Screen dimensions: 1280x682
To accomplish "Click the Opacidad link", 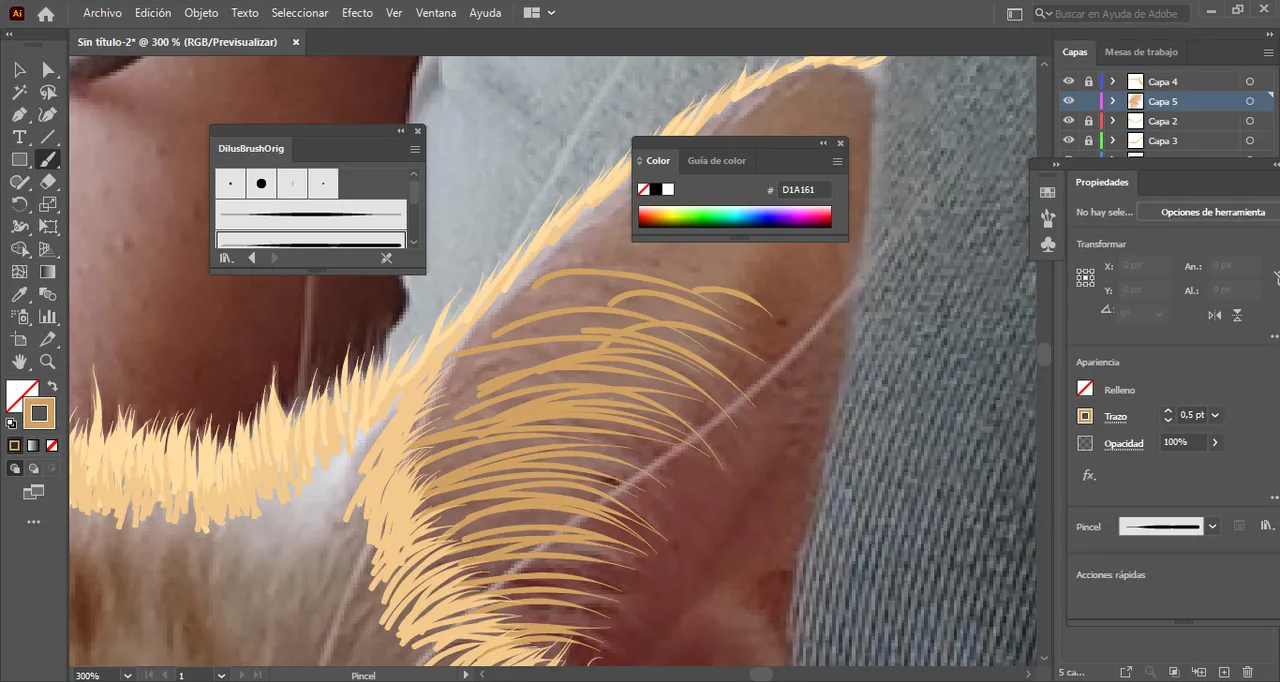I will click(1124, 443).
